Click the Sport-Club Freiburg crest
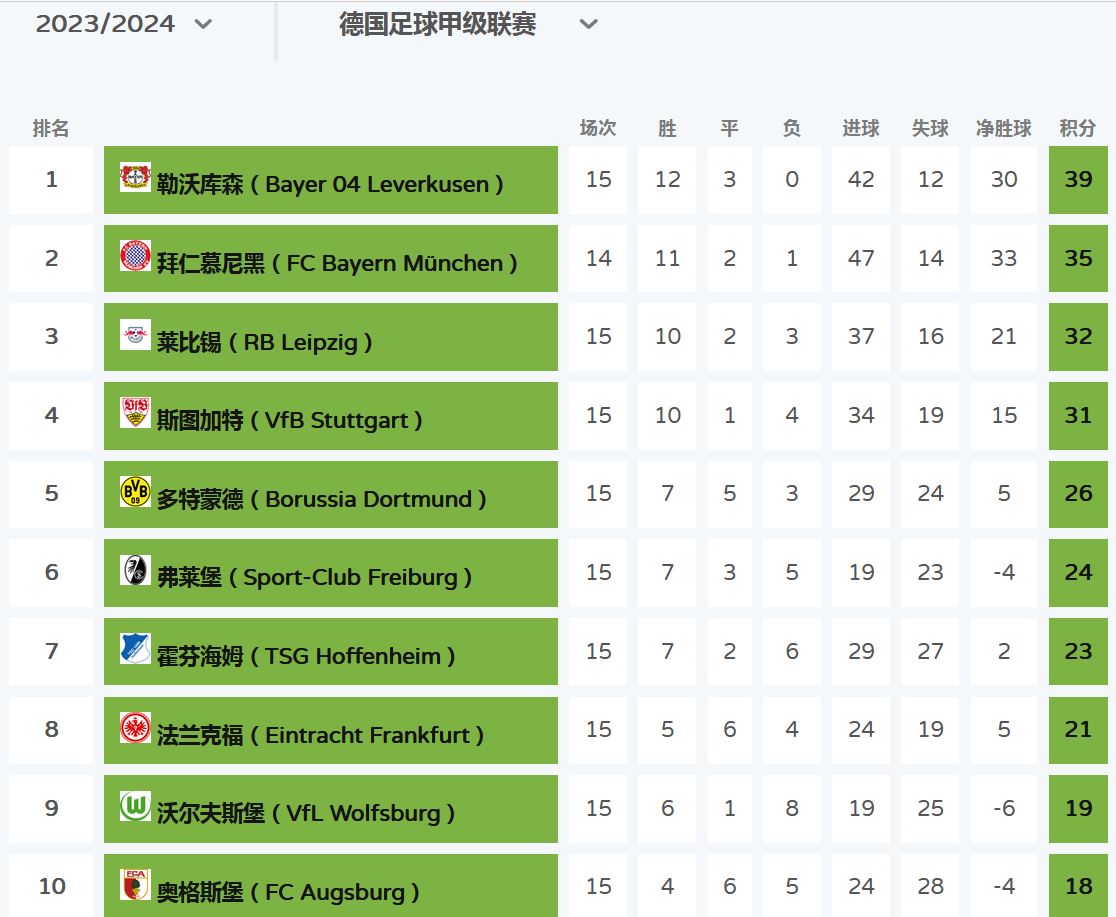The image size is (1116, 917). [x=135, y=571]
